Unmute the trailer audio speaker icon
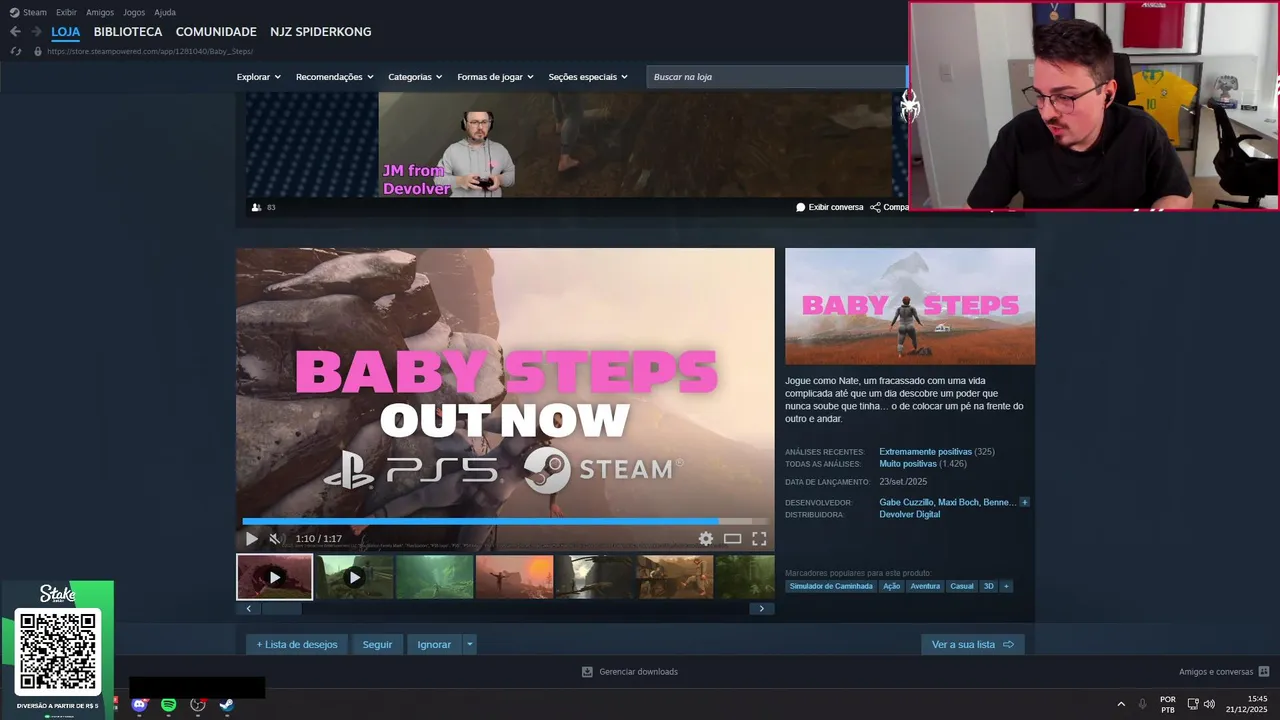 coord(276,539)
